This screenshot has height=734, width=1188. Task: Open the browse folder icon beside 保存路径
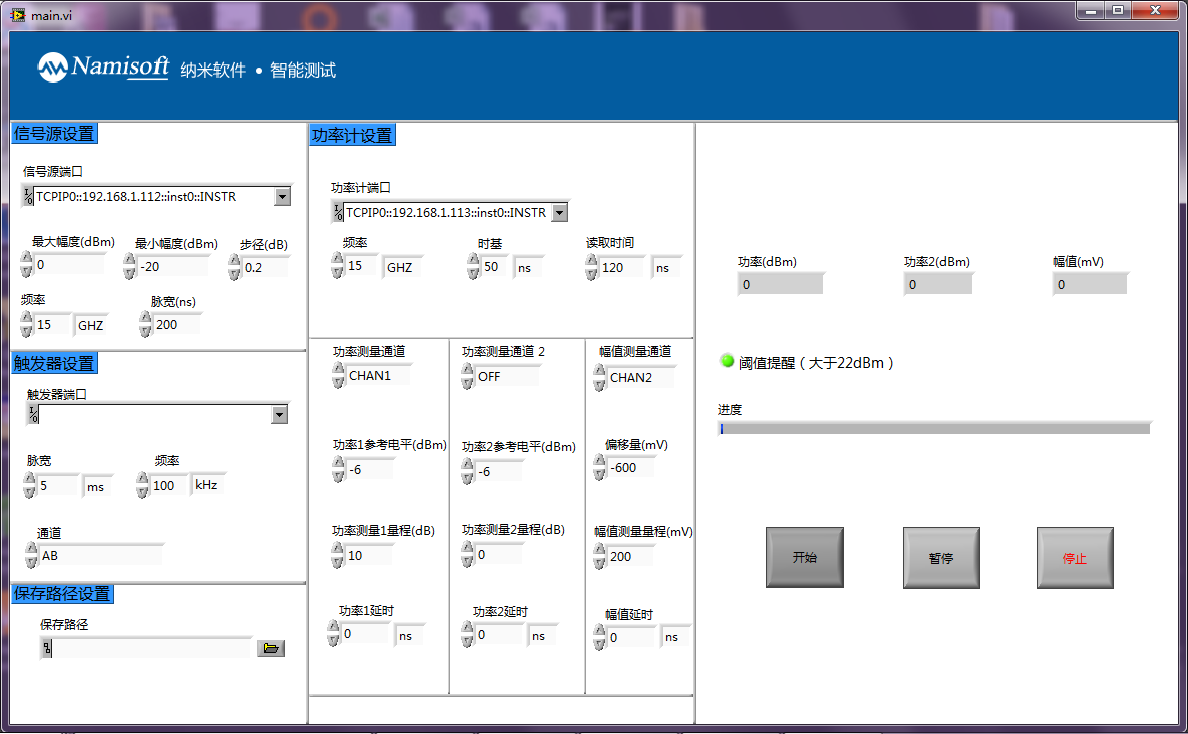point(271,648)
